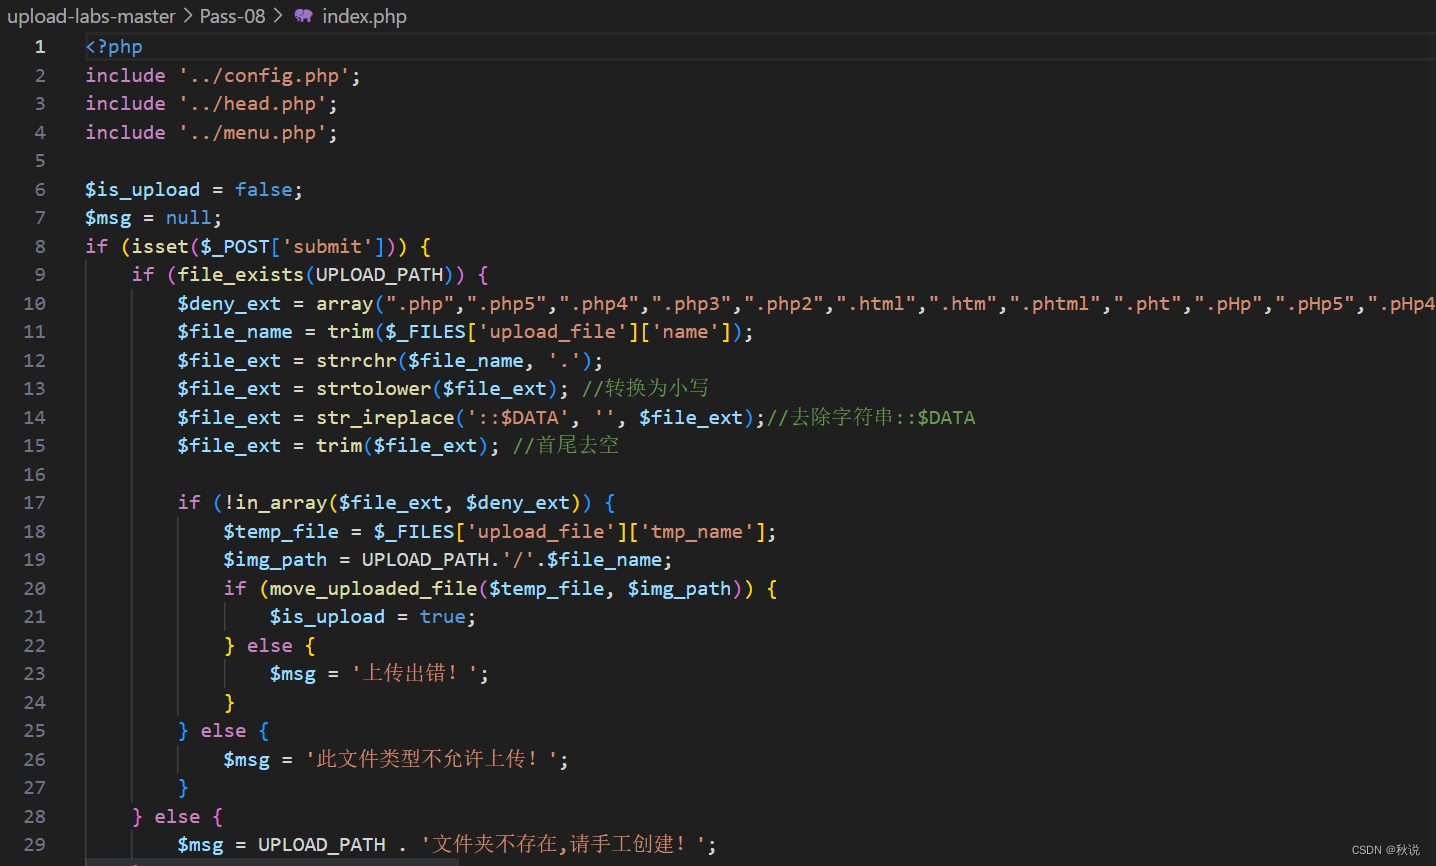Click the closing brace on line 24
Viewport: 1436px width, 866px height.
229,703
